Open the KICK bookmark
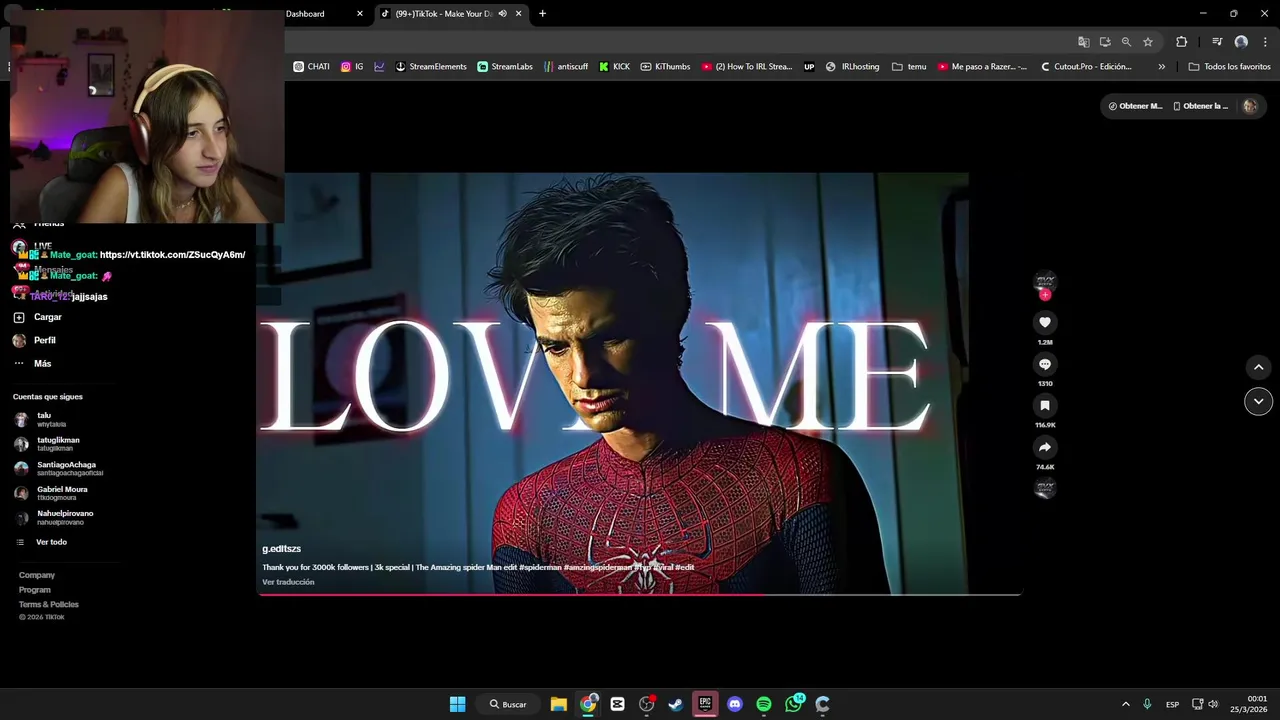 [614, 67]
